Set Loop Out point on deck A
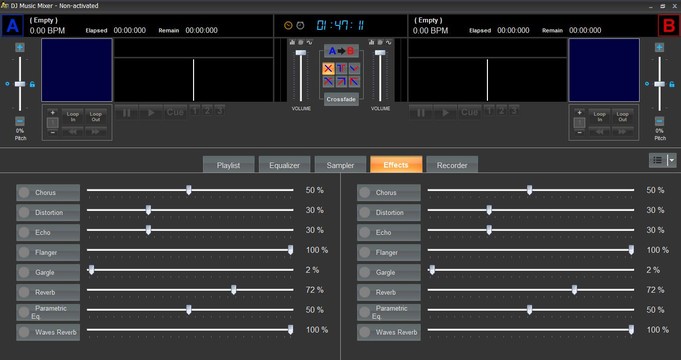The width and height of the screenshot is (681, 360). pyautogui.click(x=96, y=116)
